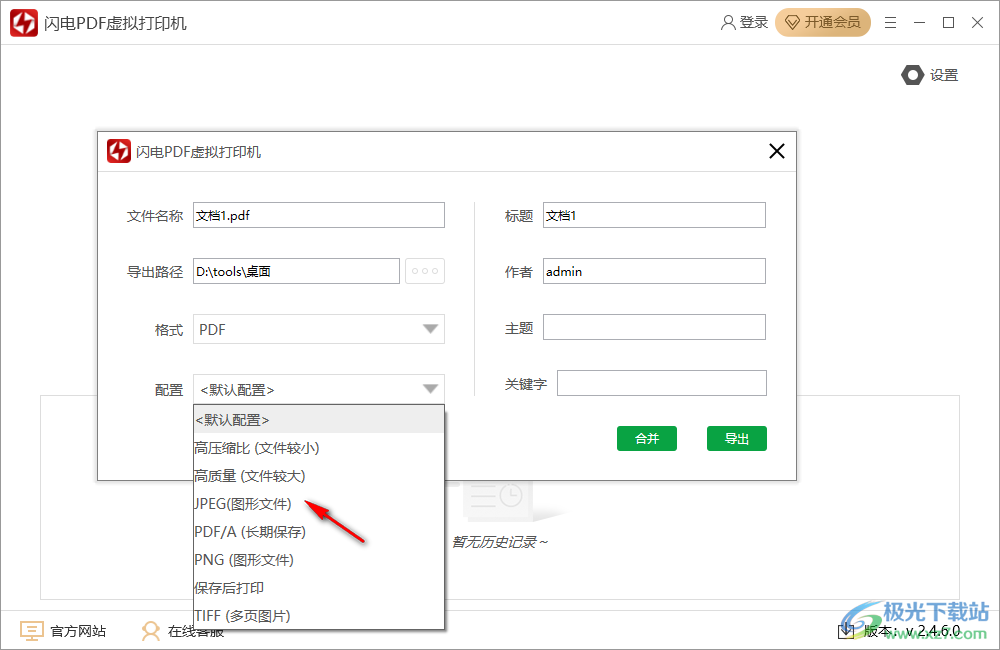Focus the 标题 input field
This screenshot has height=650, width=1000.
tap(654, 216)
